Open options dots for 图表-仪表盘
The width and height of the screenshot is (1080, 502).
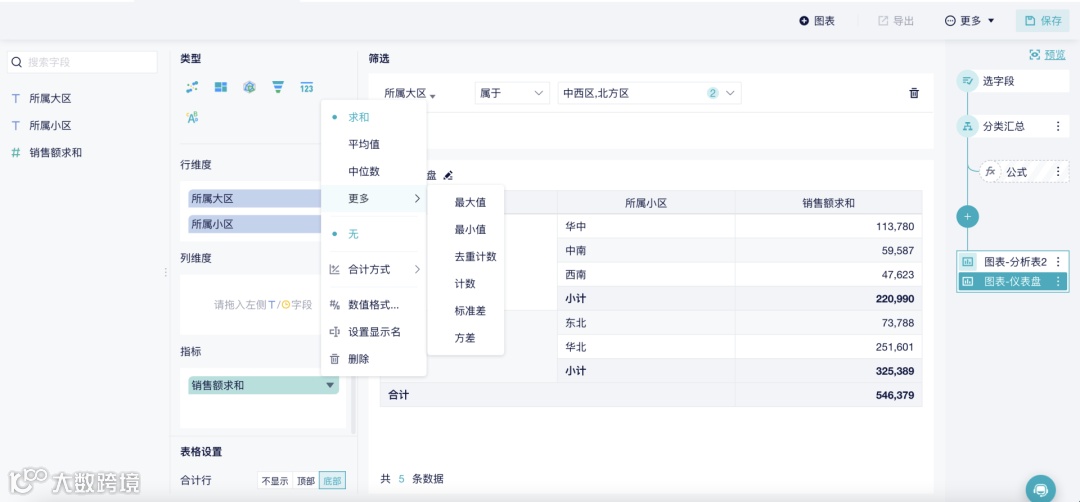pyautogui.click(x=1058, y=282)
